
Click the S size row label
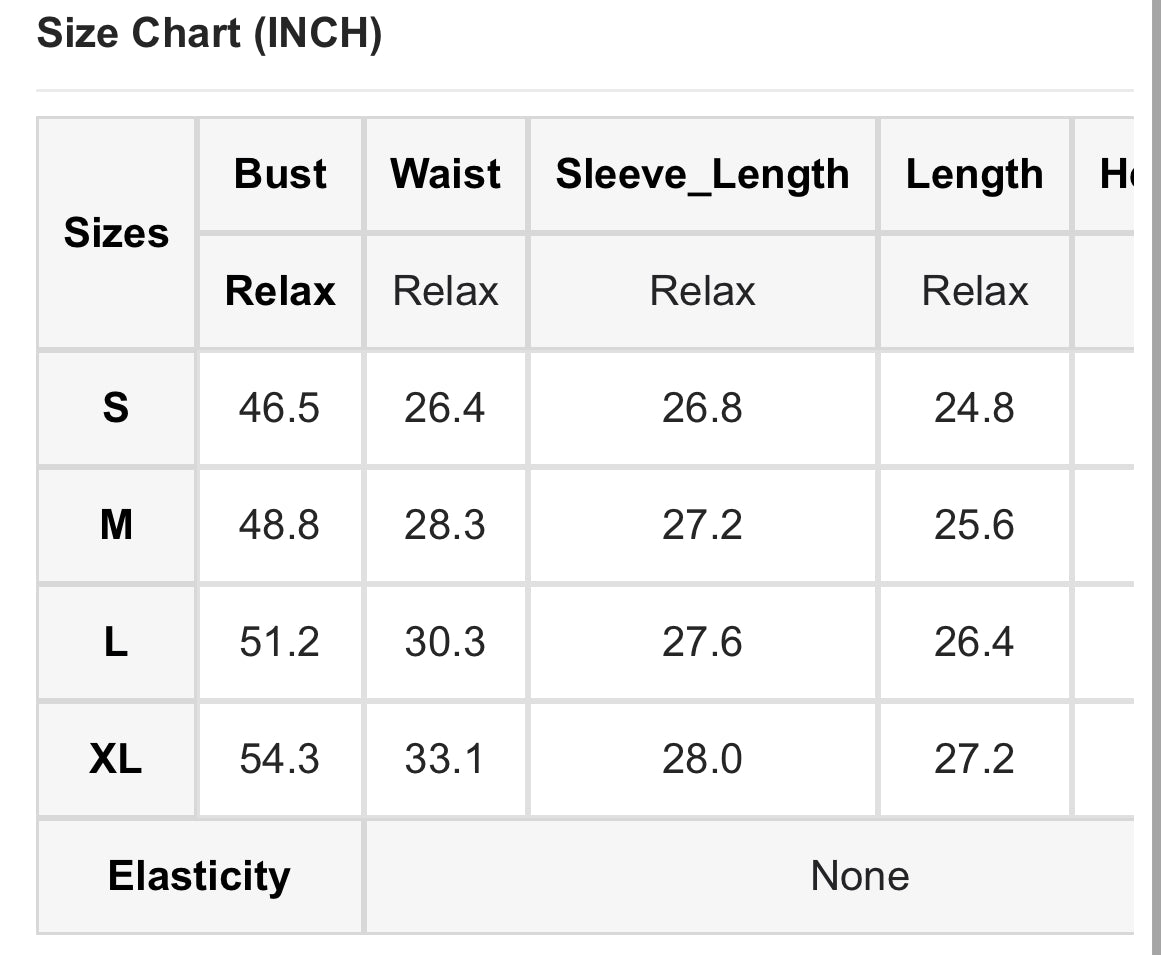tap(116, 408)
